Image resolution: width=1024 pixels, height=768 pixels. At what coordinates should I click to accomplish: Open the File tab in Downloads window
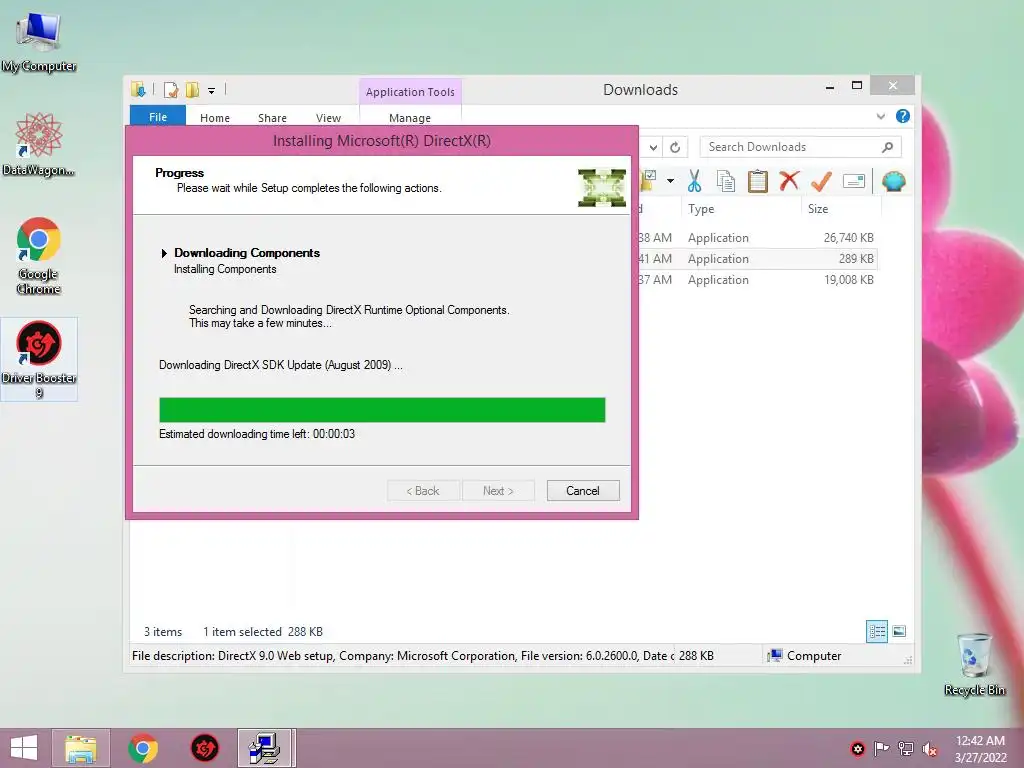point(158,117)
